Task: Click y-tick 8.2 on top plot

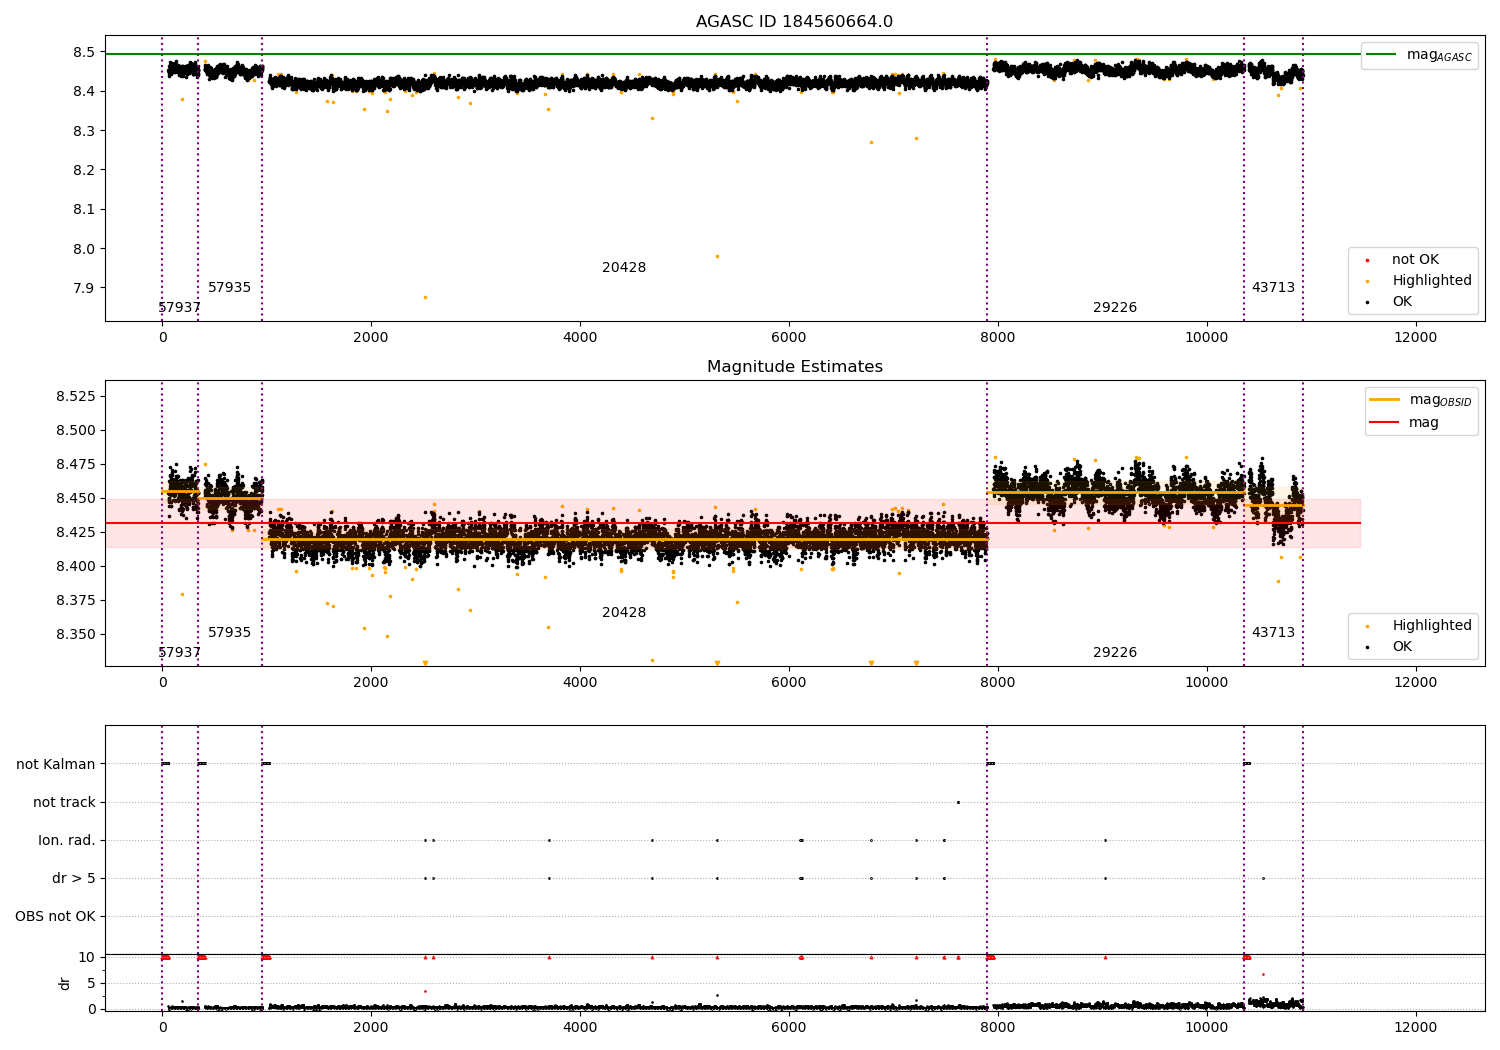Action: click(x=84, y=170)
